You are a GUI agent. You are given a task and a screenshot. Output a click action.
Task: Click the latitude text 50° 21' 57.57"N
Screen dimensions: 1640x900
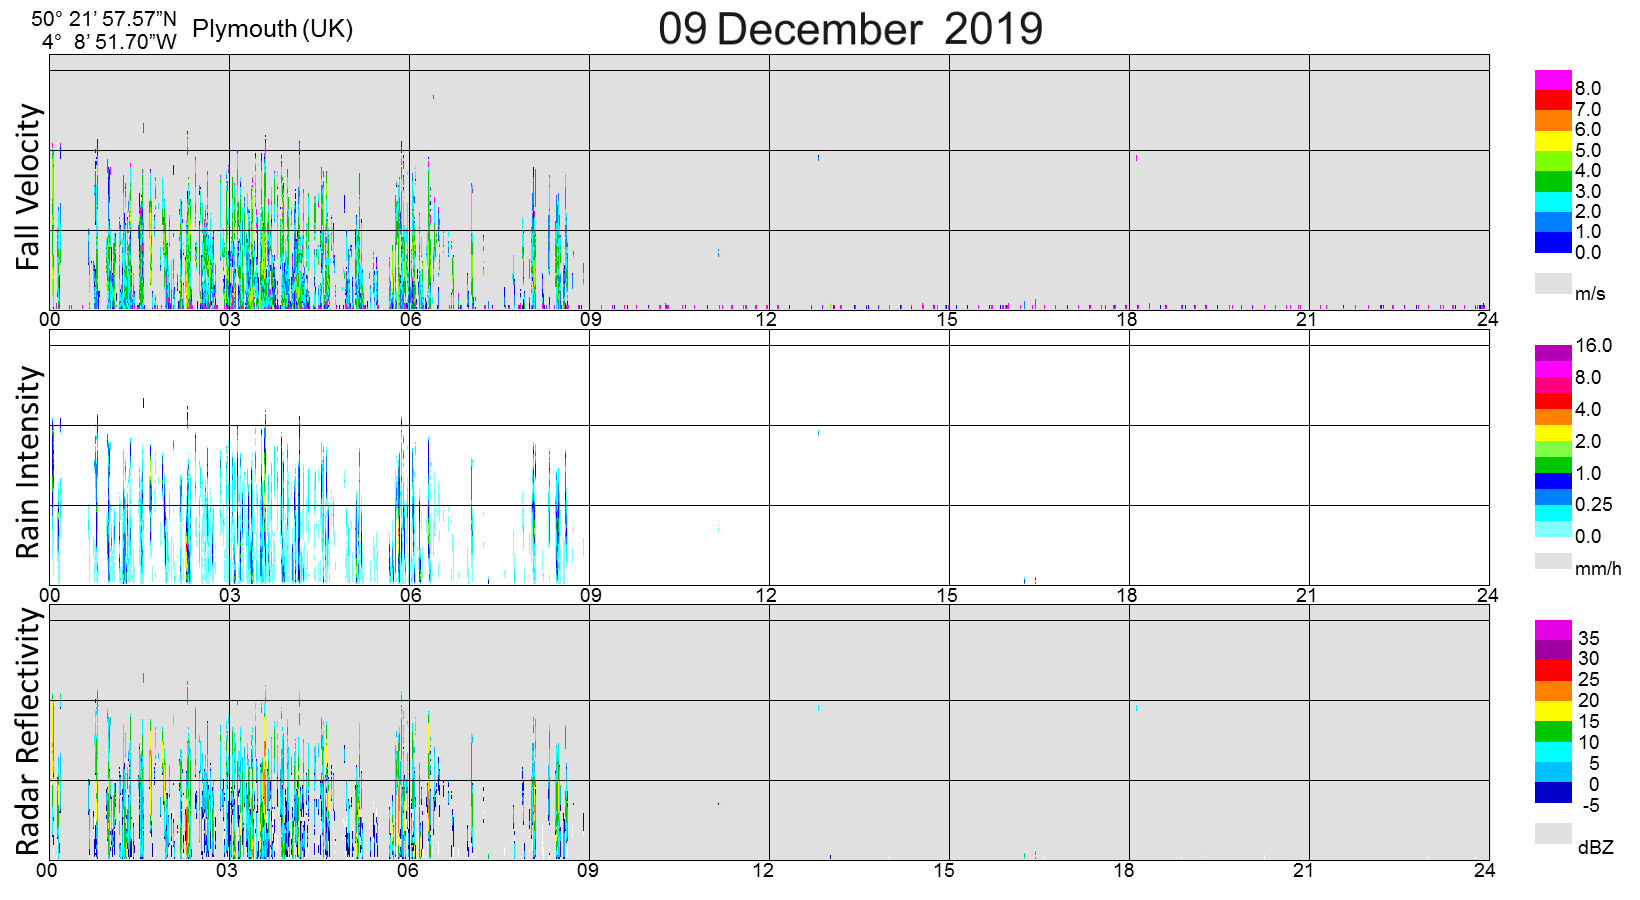coord(104,19)
